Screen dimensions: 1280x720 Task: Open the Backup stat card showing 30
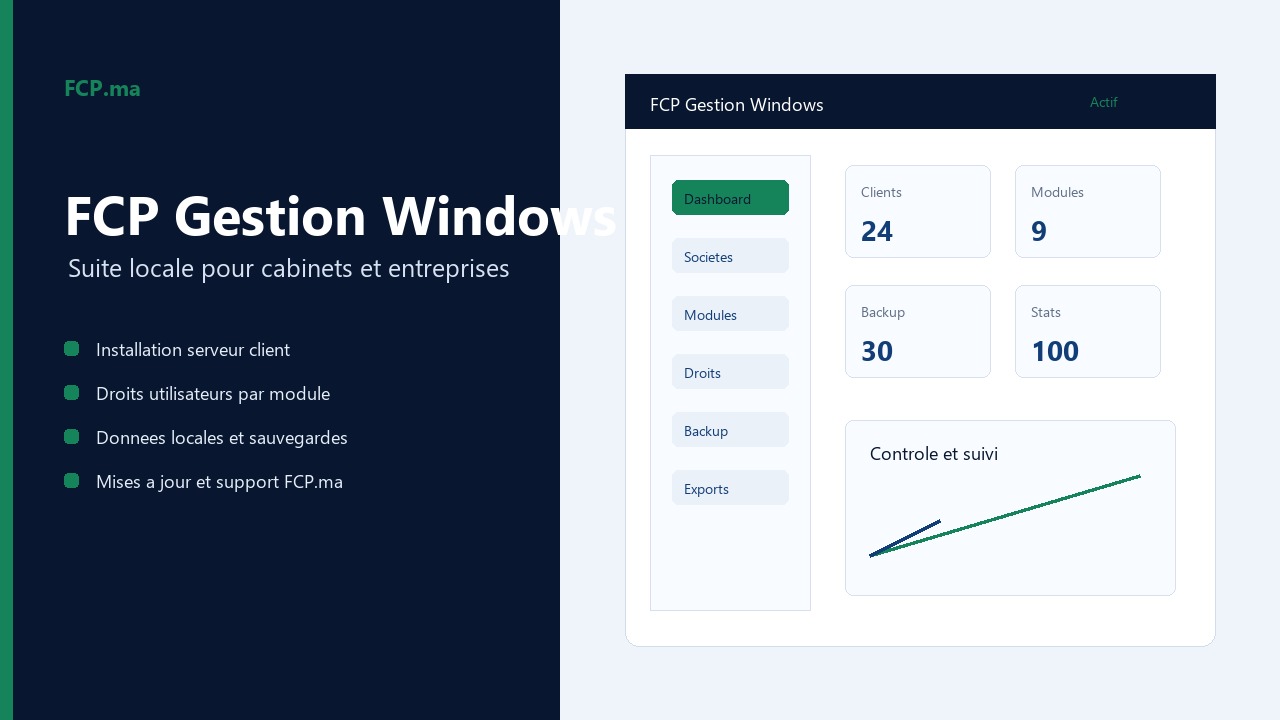click(x=918, y=332)
